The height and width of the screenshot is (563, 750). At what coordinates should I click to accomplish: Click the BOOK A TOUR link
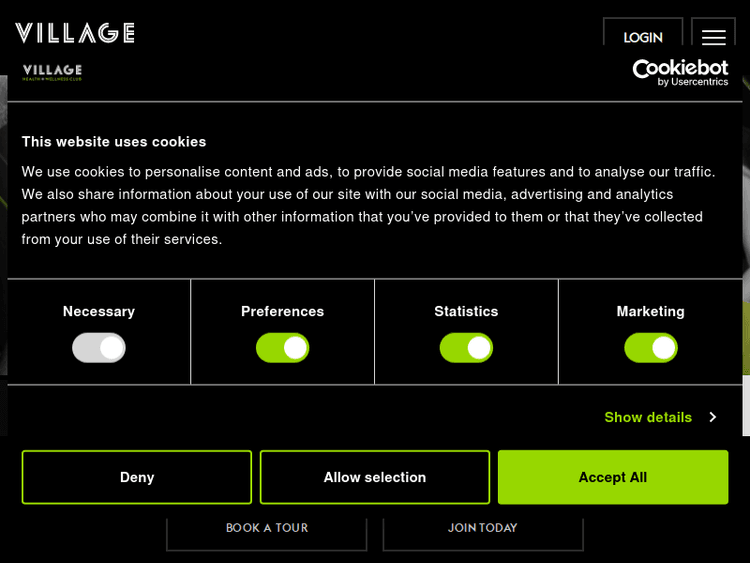(267, 528)
